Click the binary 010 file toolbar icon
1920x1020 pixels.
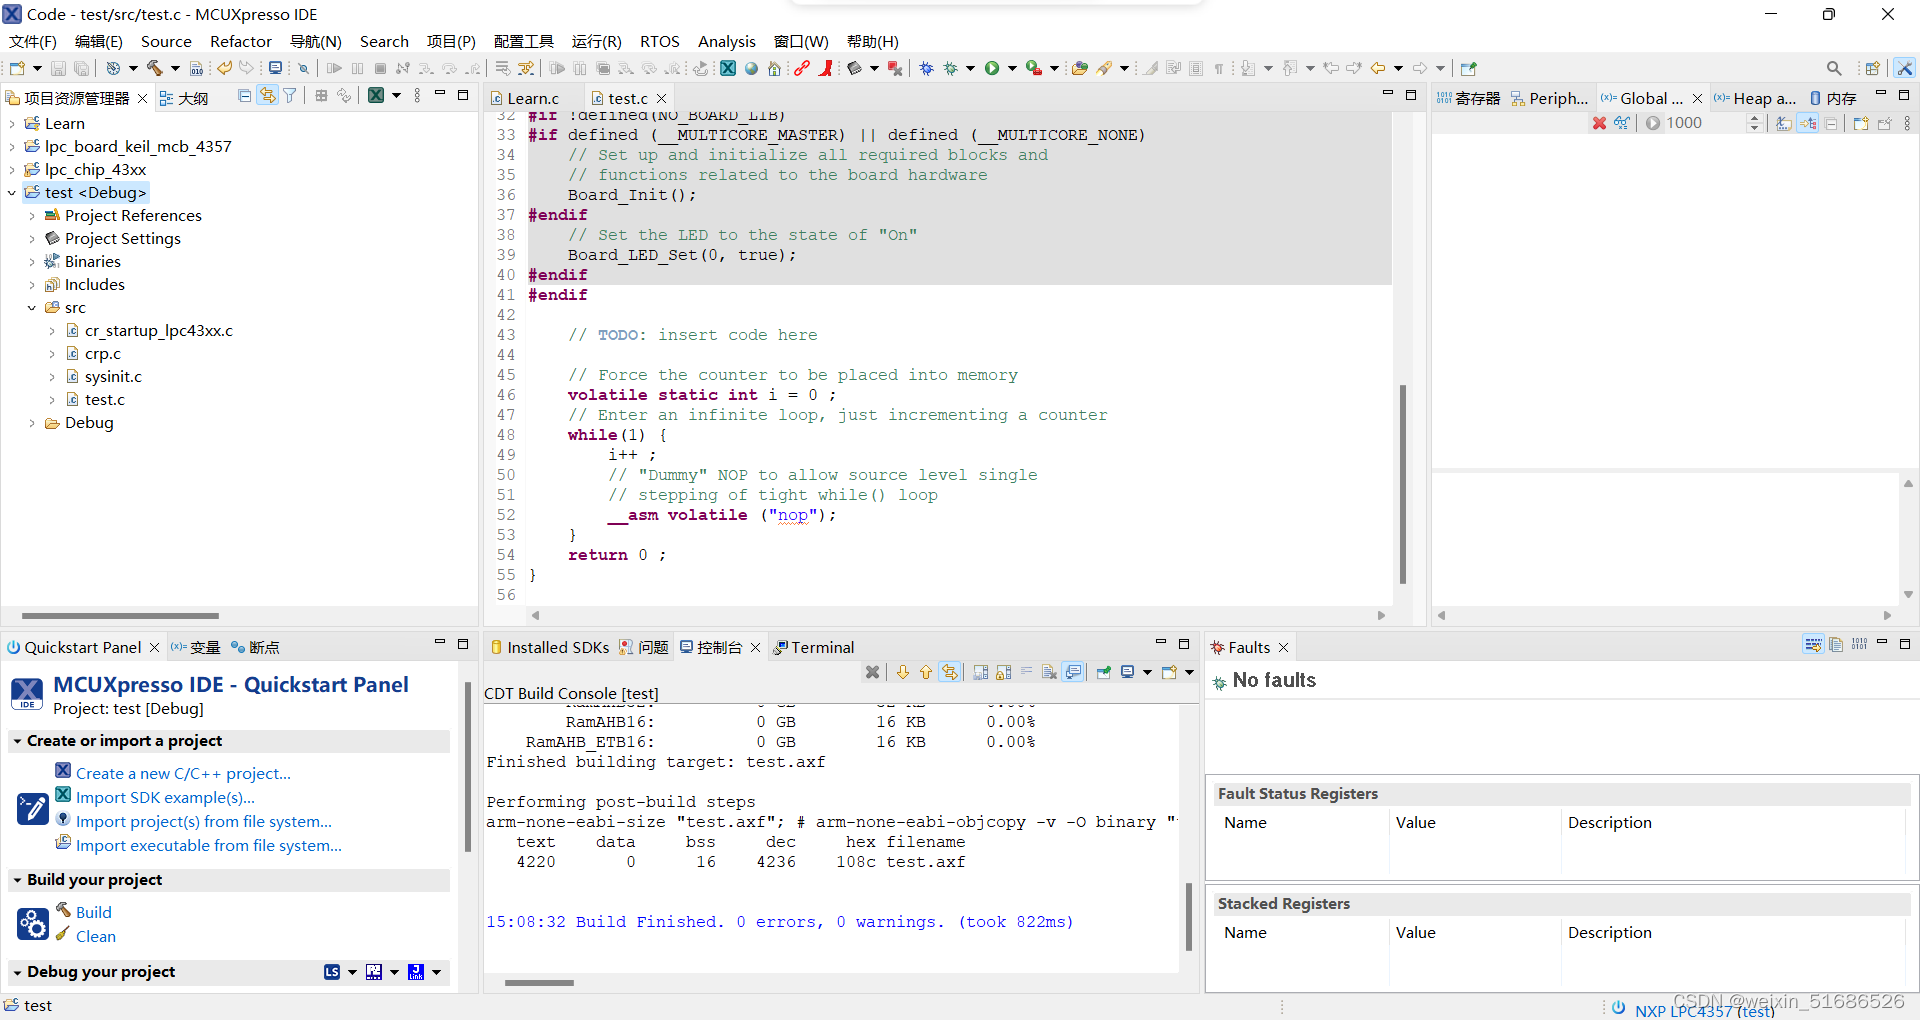click(x=196, y=68)
